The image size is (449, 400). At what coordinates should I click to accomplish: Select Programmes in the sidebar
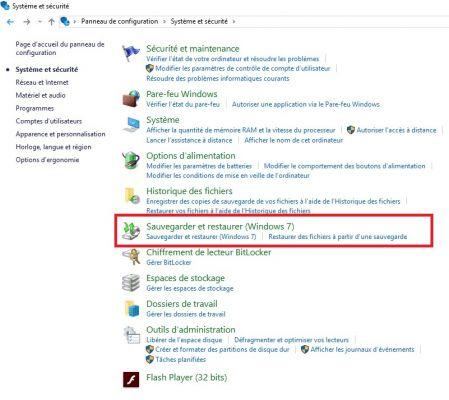[35, 108]
